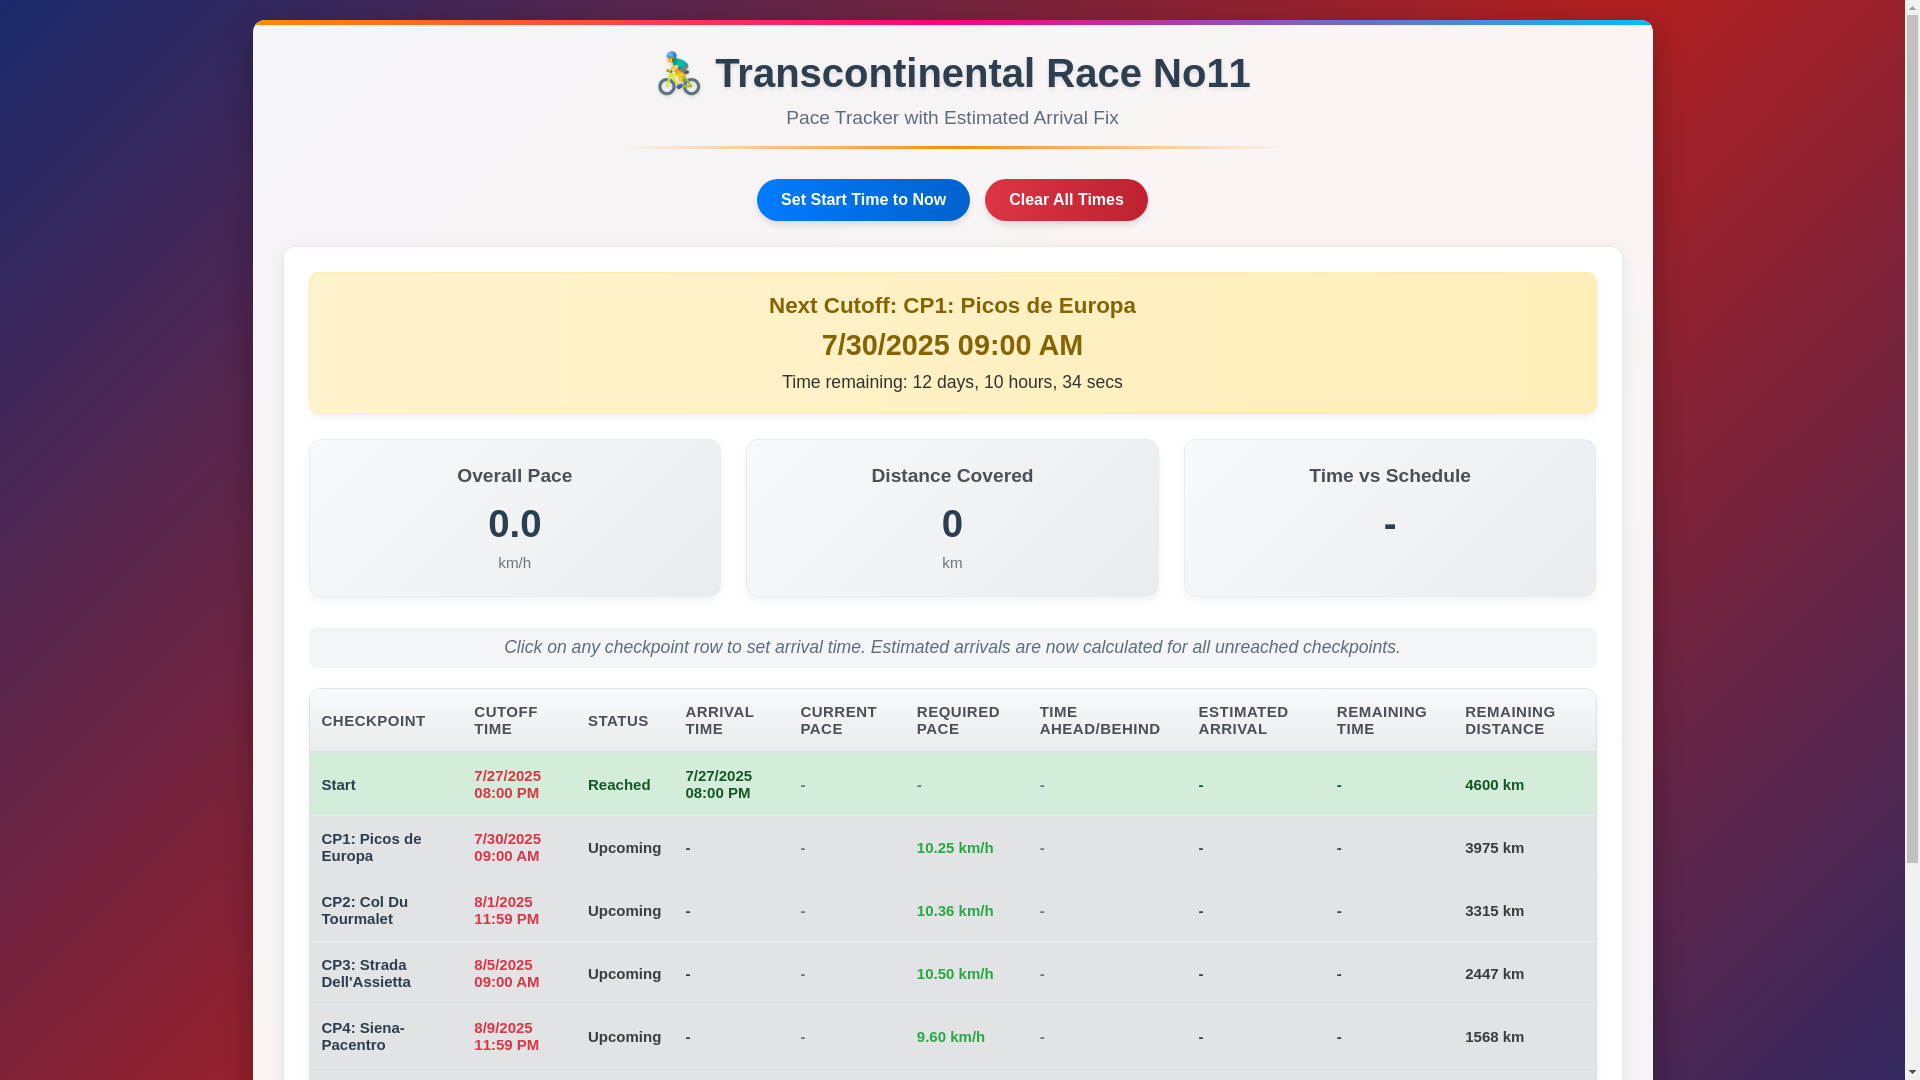Click the cyclist emoji in the title

(679, 74)
